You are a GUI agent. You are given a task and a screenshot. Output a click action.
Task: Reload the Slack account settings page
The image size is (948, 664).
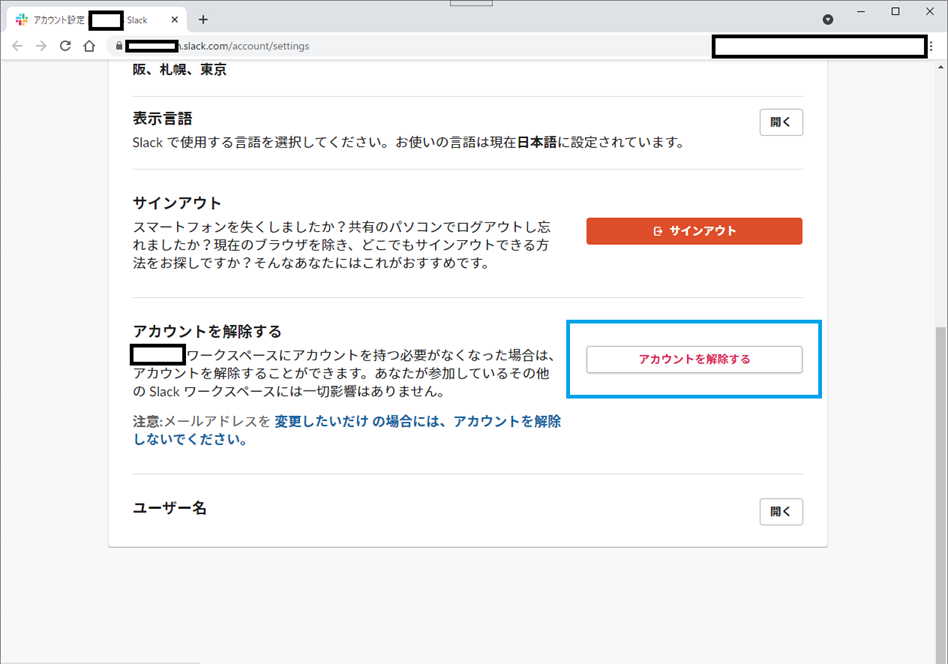pos(65,45)
